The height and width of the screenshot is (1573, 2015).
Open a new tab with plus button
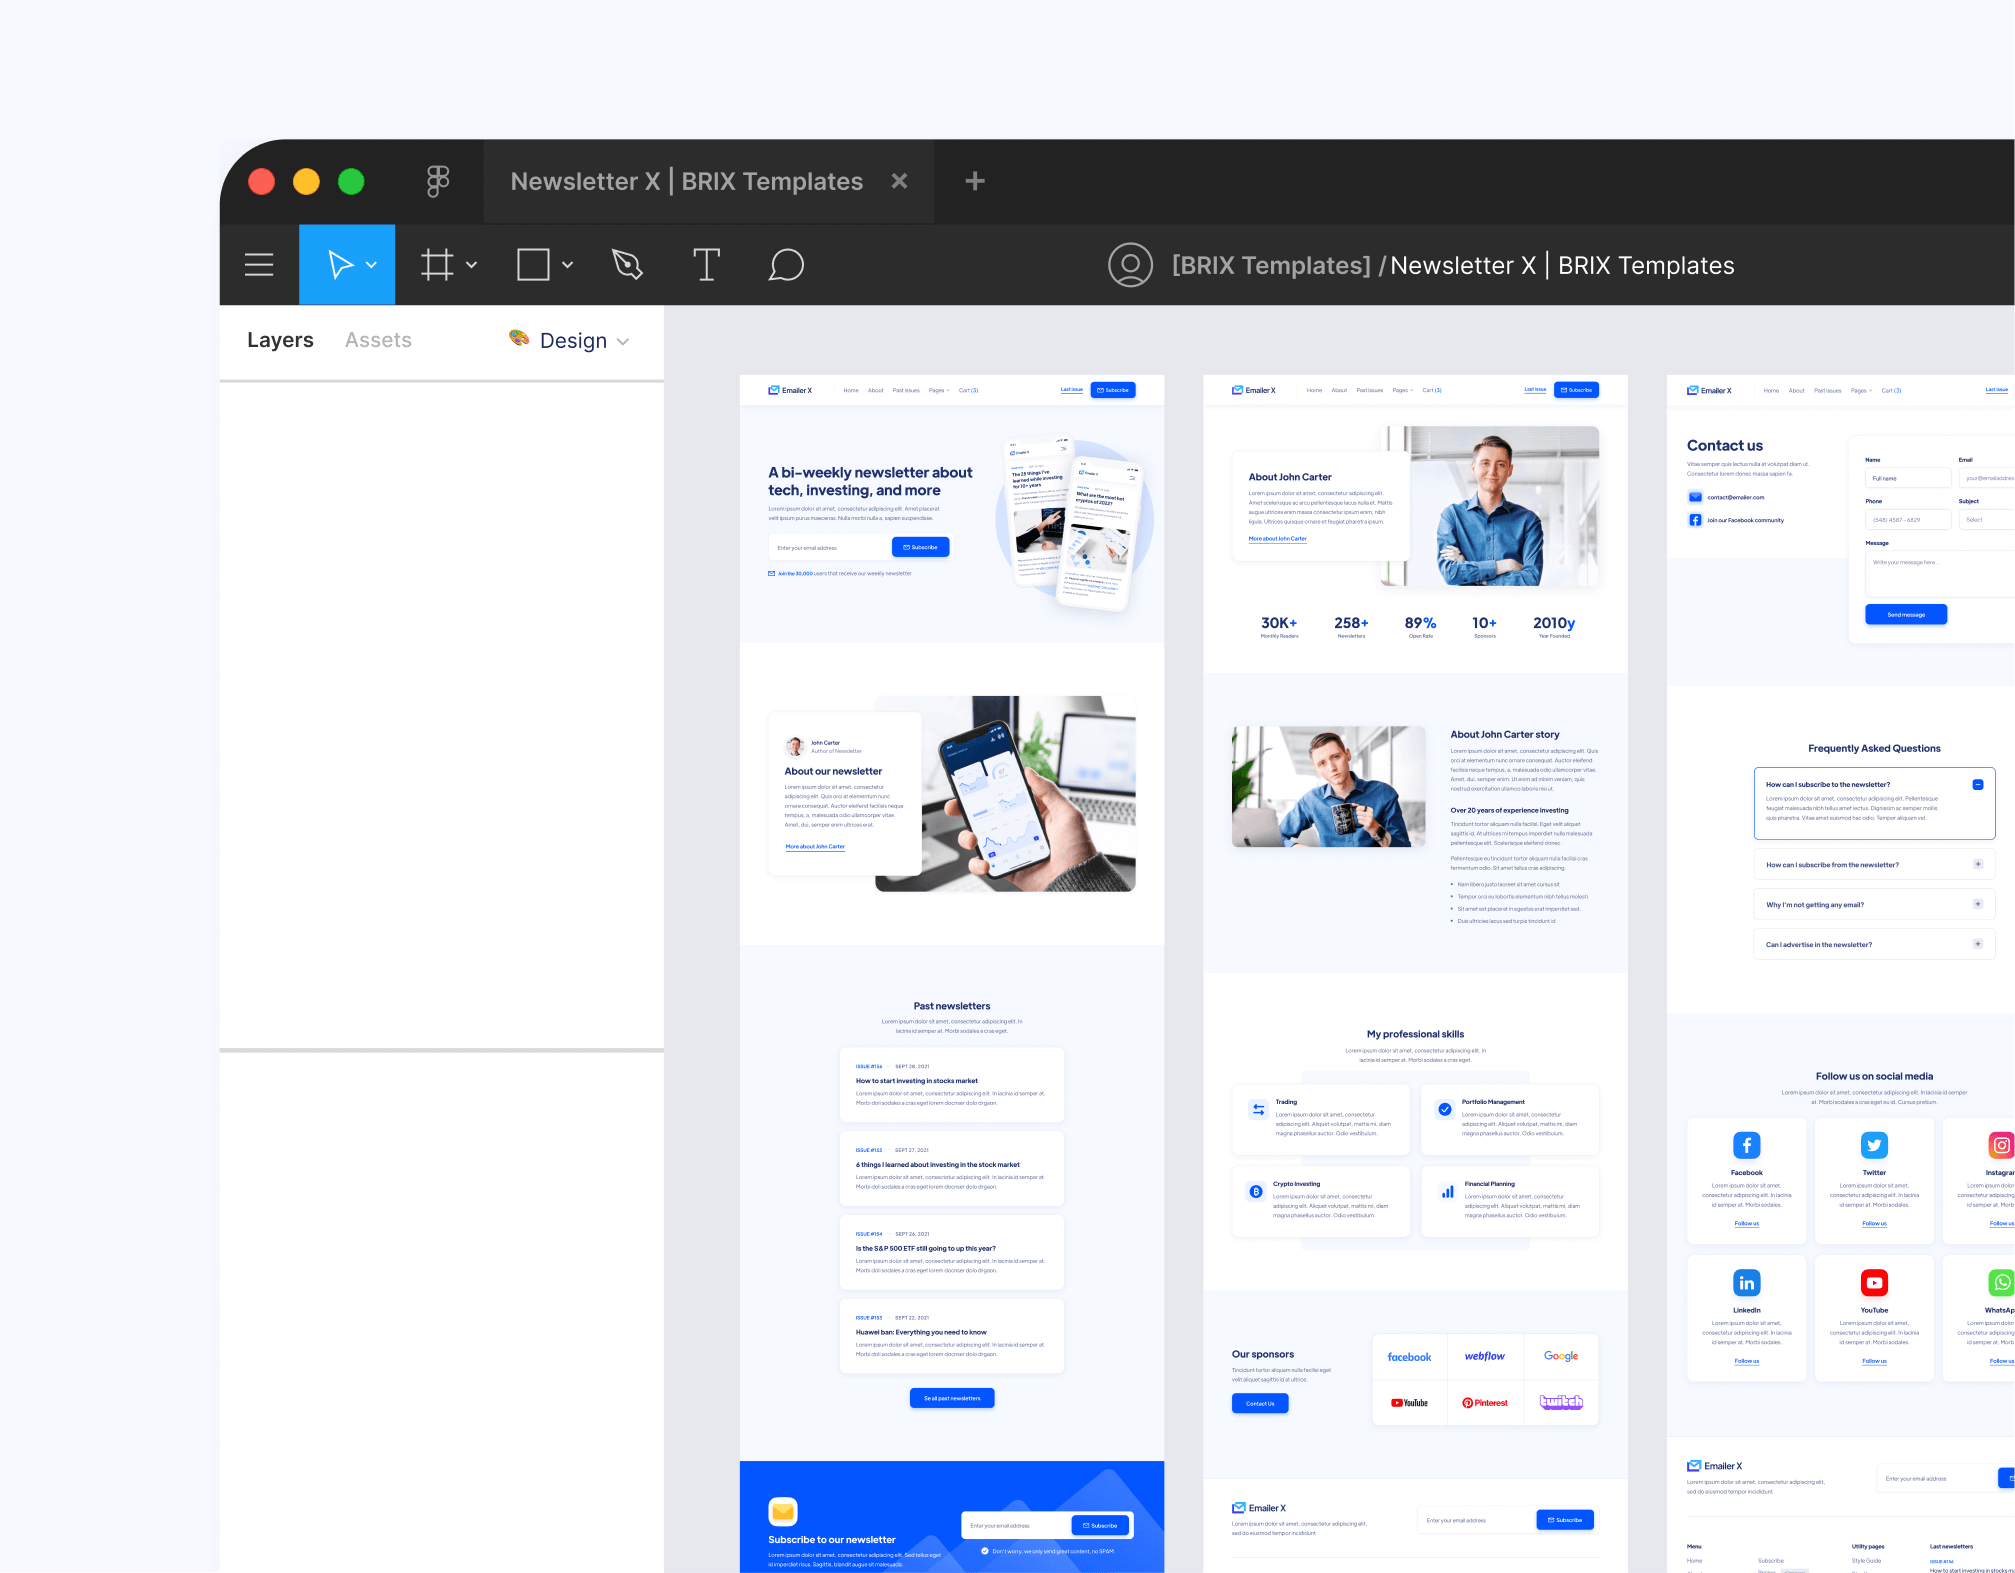tap(975, 181)
